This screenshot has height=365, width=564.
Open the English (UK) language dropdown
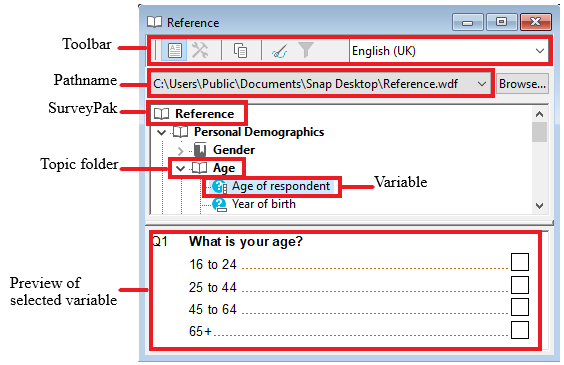click(540, 51)
